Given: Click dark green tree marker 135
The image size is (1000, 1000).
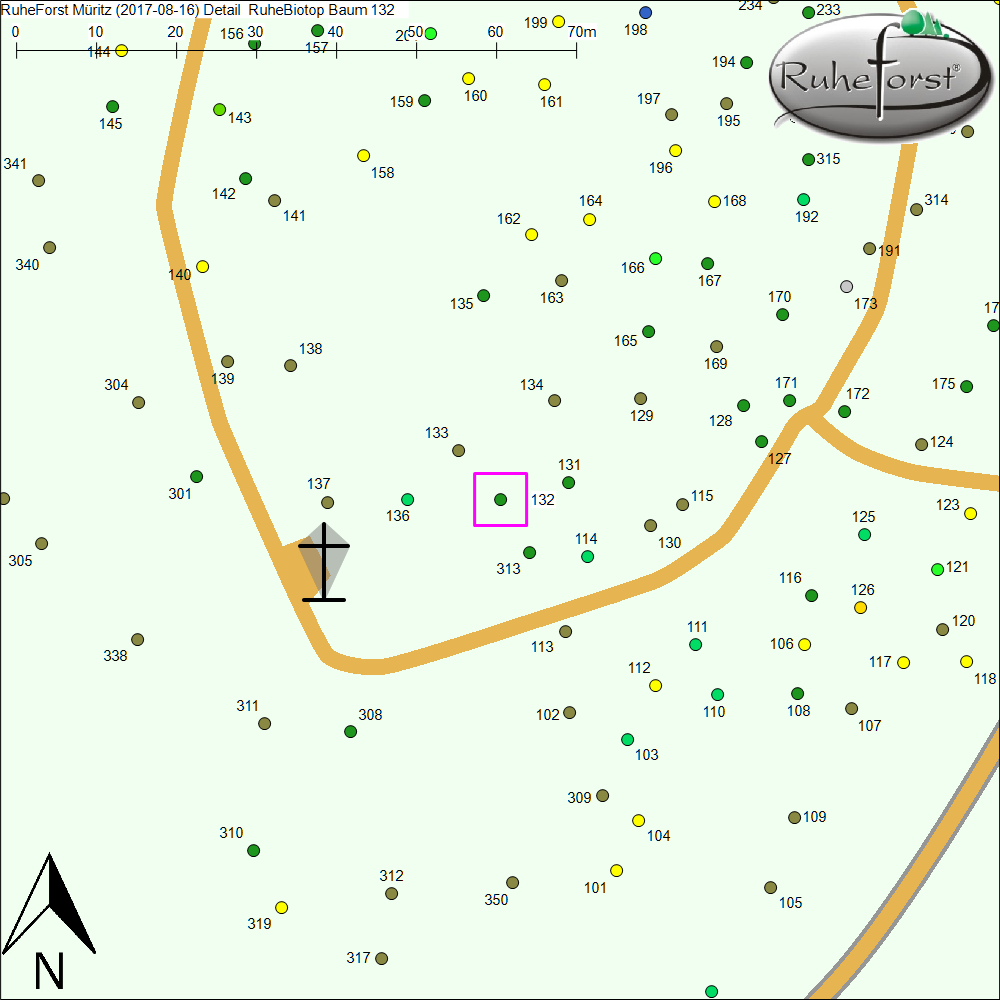Looking at the screenshot, I should pyautogui.click(x=483, y=295).
